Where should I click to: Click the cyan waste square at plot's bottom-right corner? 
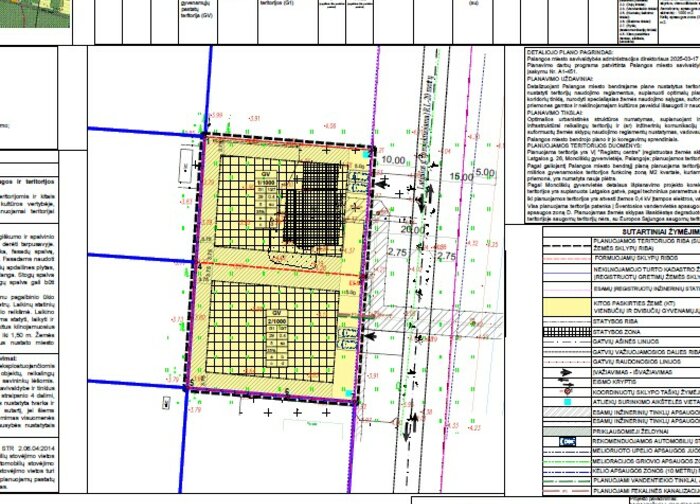point(349,393)
